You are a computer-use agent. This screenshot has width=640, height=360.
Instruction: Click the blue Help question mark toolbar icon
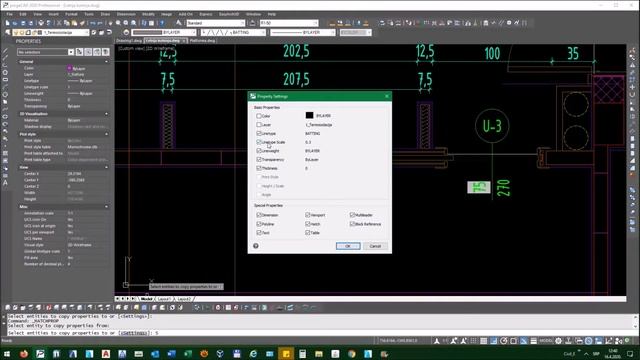pos(162,23)
